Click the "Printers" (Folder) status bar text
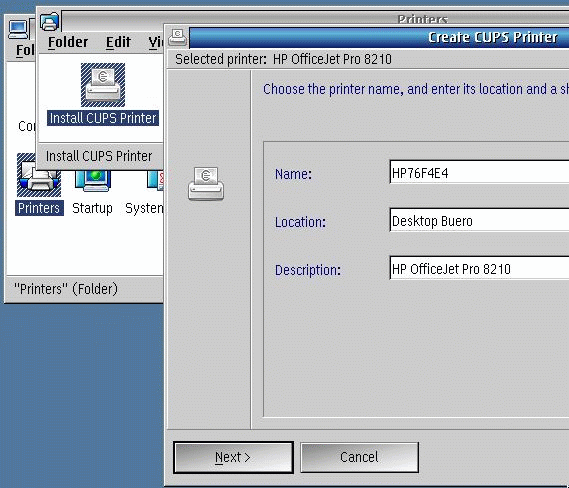This screenshot has height=488, width=569. pos(66,289)
